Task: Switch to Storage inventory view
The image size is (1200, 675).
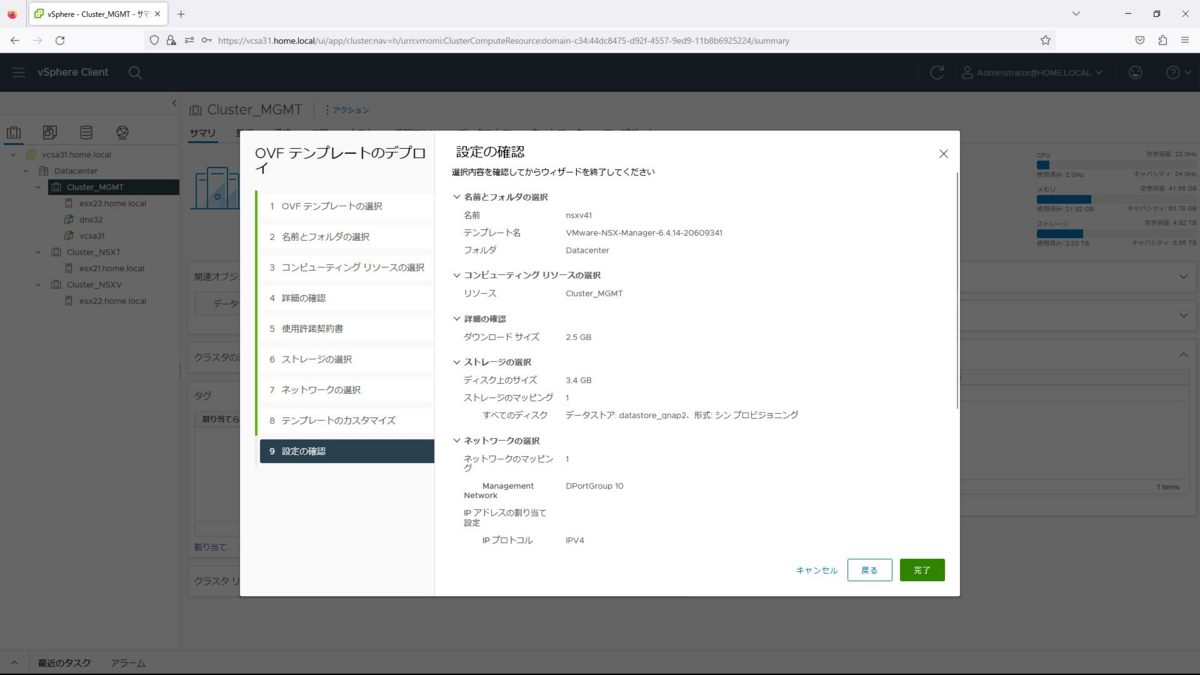Action: [x=86, y=132]
